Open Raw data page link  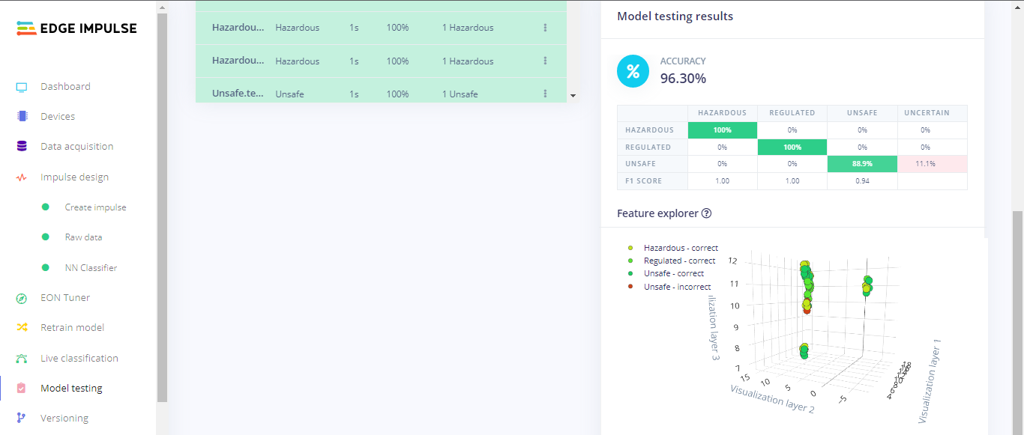(83, 238)
